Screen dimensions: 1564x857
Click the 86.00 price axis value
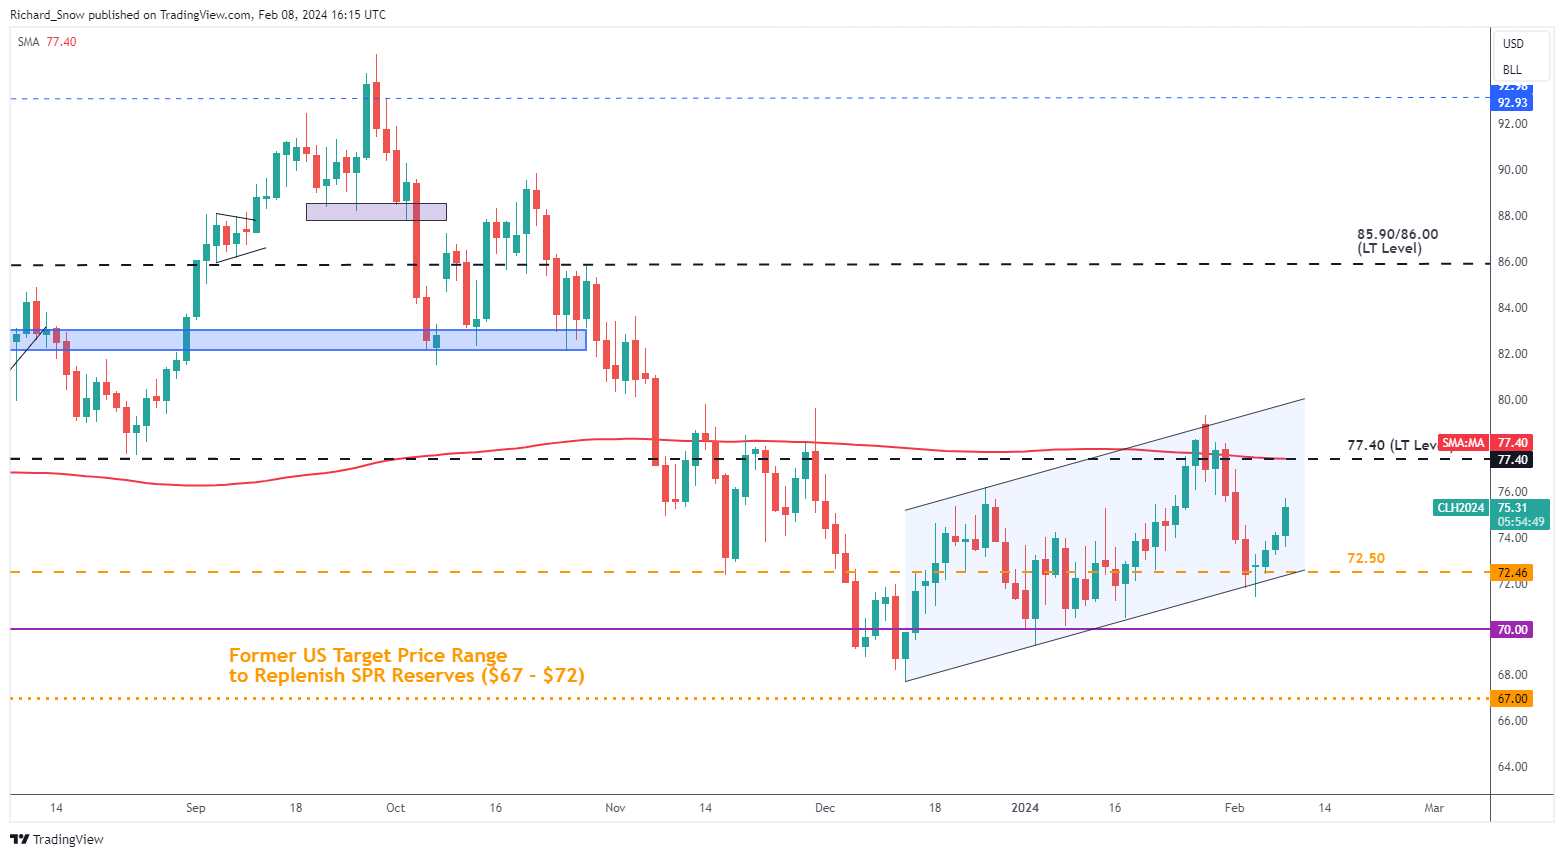tap(1512, 262)
